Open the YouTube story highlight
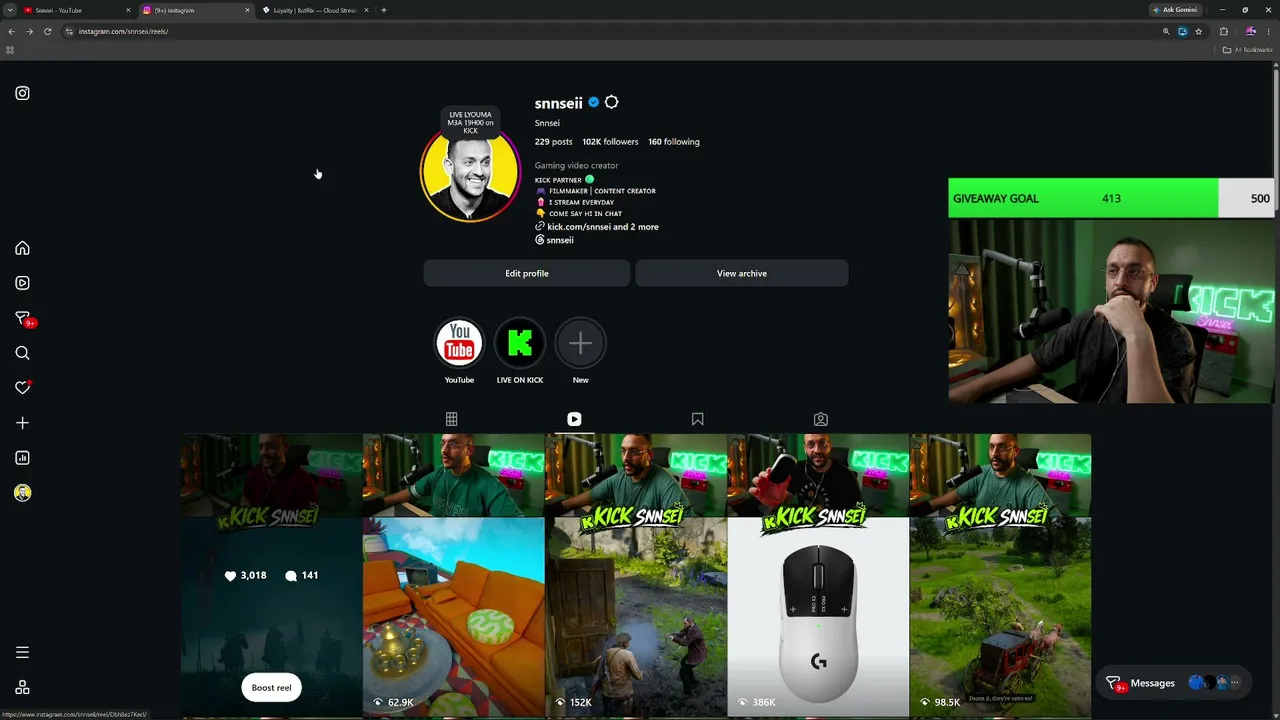Image resolution: width=1280 pixels, height=720 pixels. (x=459, y=343)
